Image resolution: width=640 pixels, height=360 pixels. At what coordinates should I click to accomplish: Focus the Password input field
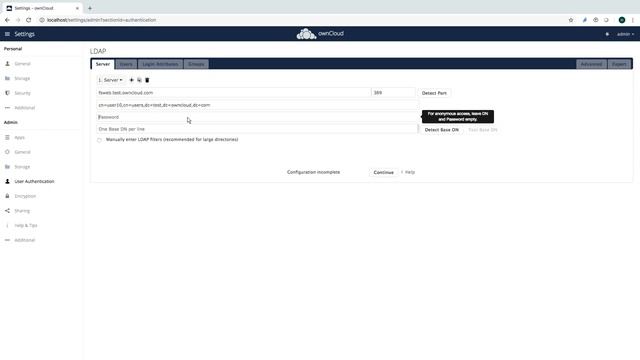258,117
